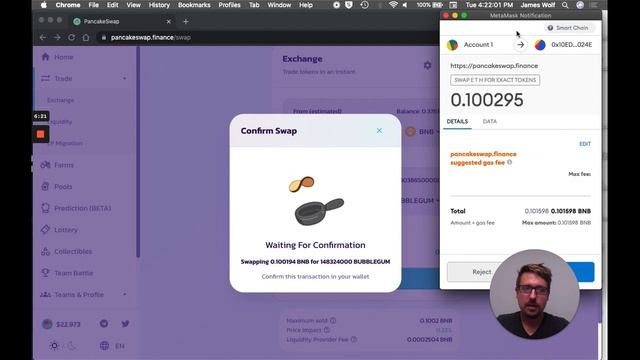Click the Chrome home icon
This screenshot has height=360, width=640.
pos(86,37)
